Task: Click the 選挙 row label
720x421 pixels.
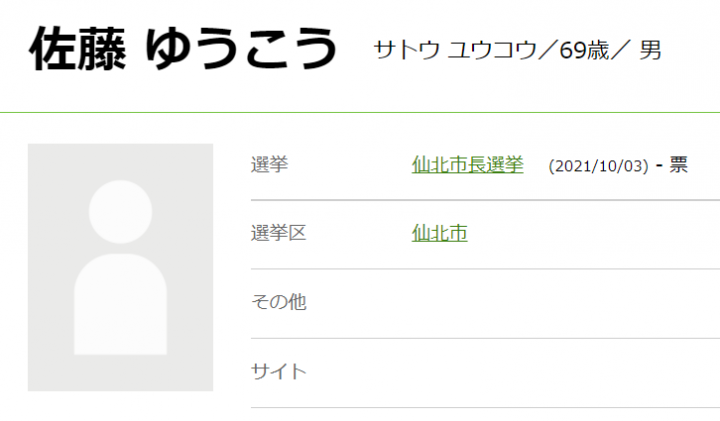Action: 269,166
